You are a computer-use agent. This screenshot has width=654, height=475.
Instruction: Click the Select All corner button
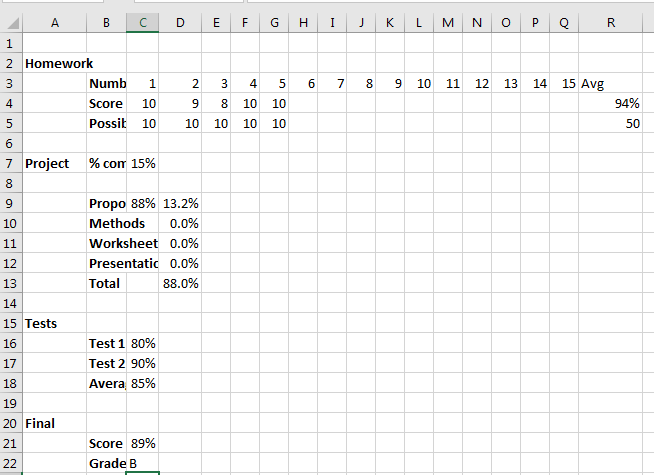(10, 22)
